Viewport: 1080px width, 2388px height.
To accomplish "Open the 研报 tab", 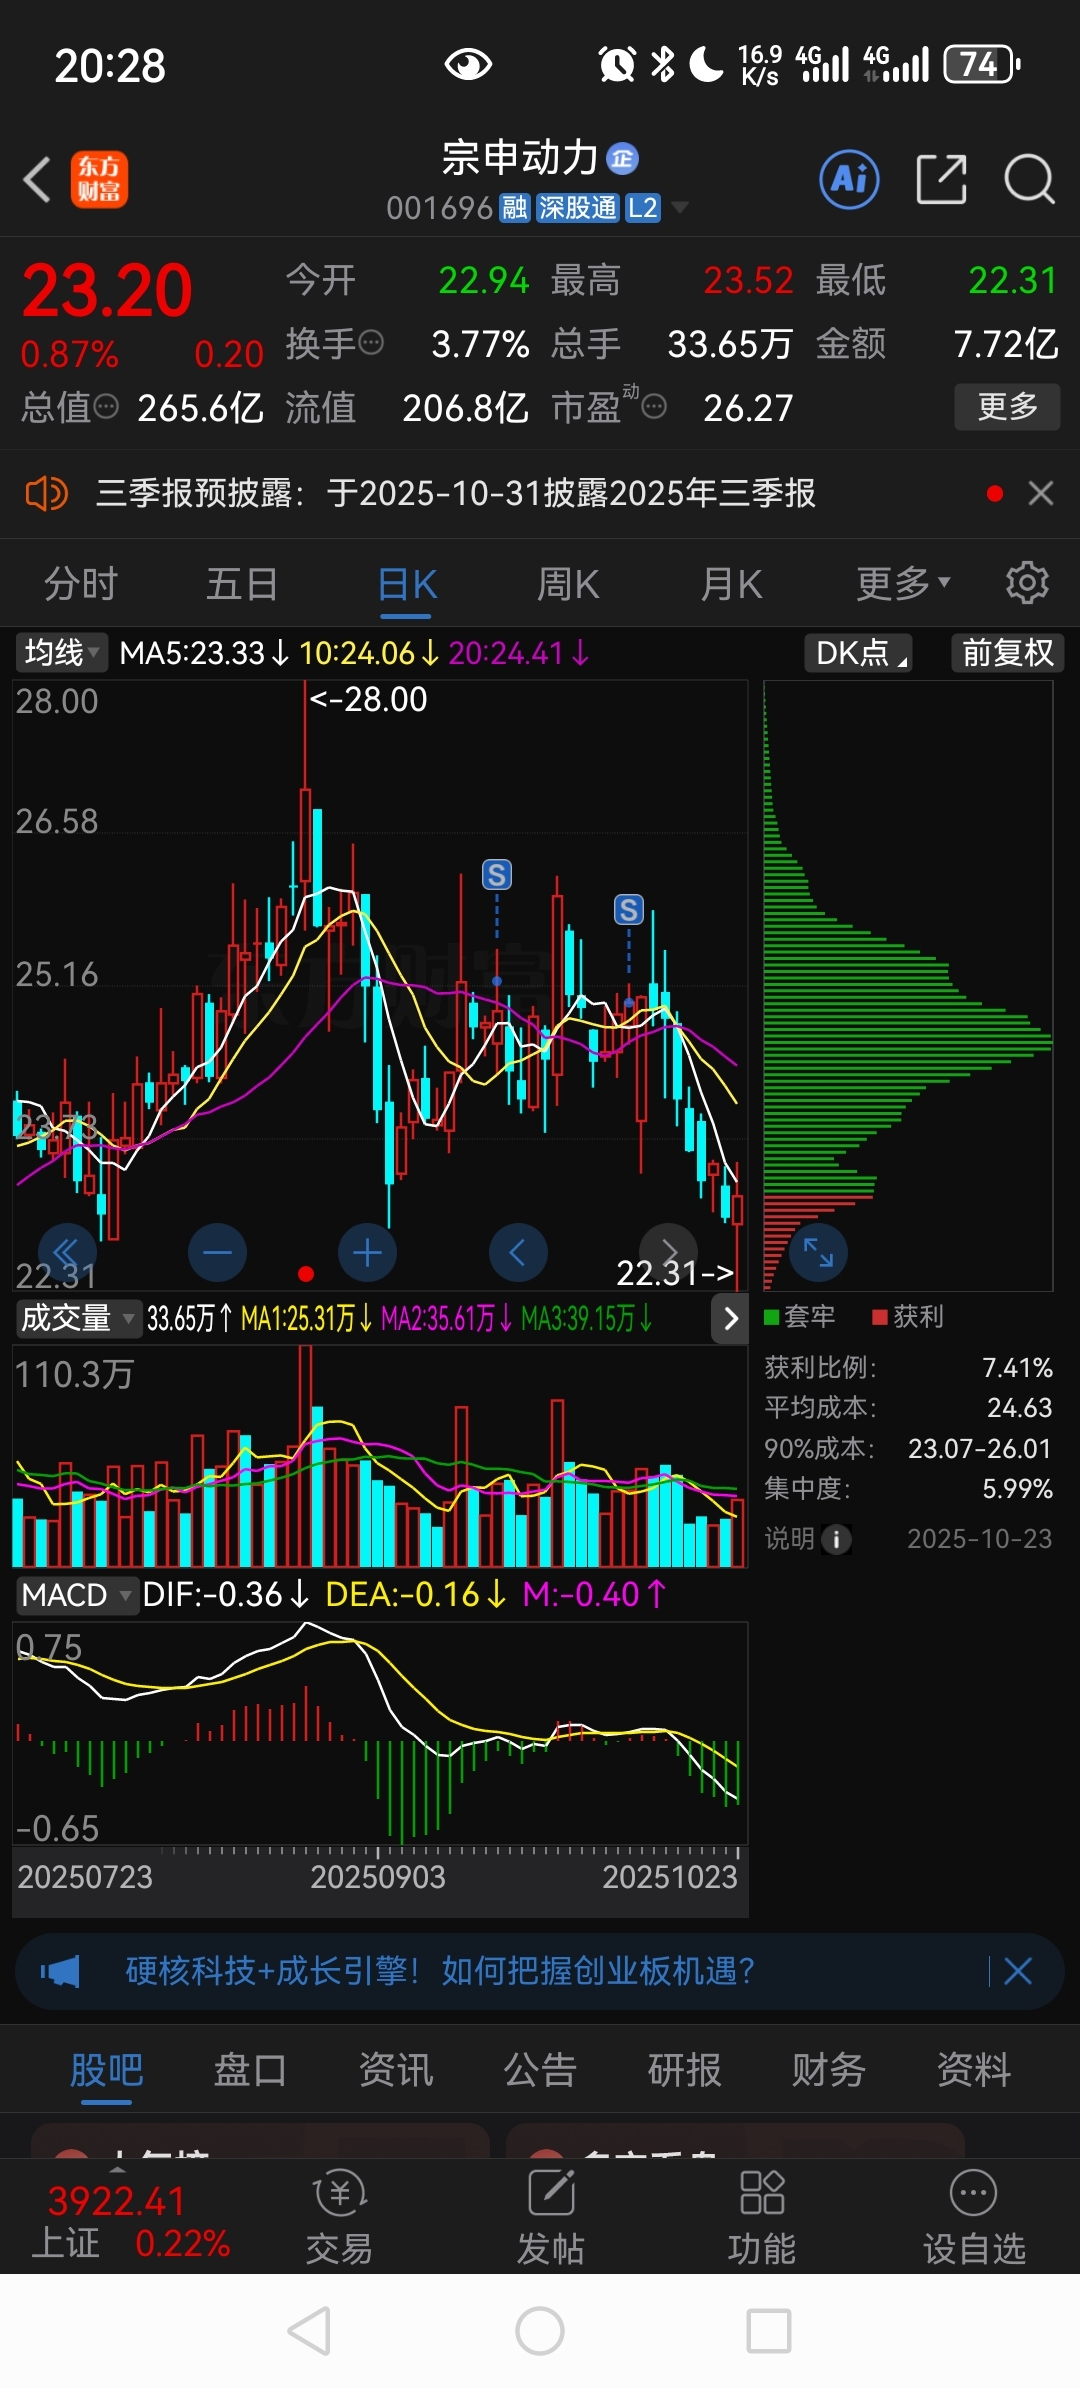I will (x=685, y=2069).
